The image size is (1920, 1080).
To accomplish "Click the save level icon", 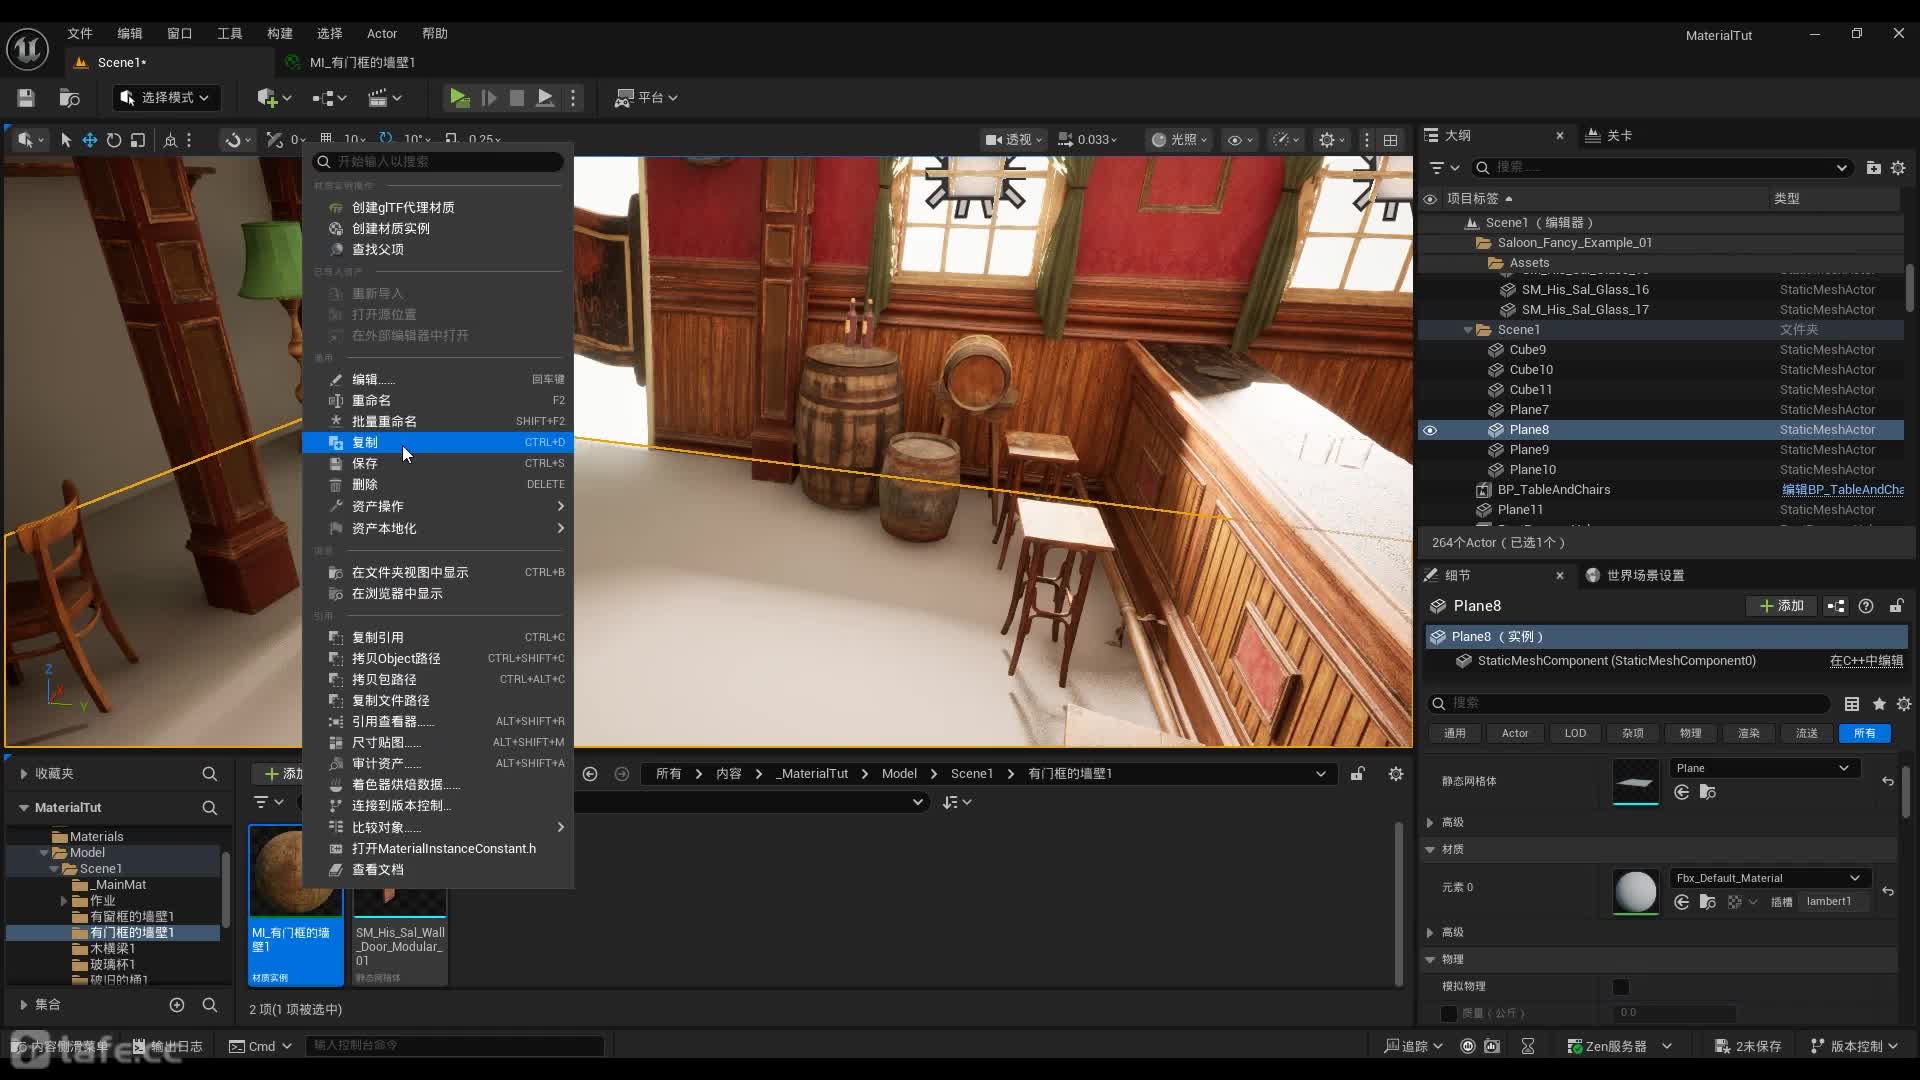I will [26, 97].
